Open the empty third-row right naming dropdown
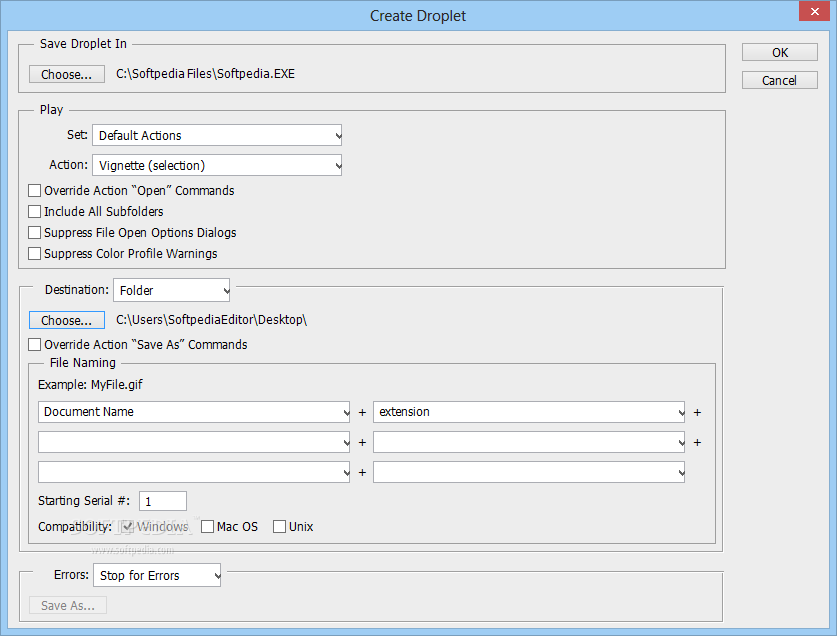 (529, 472)
